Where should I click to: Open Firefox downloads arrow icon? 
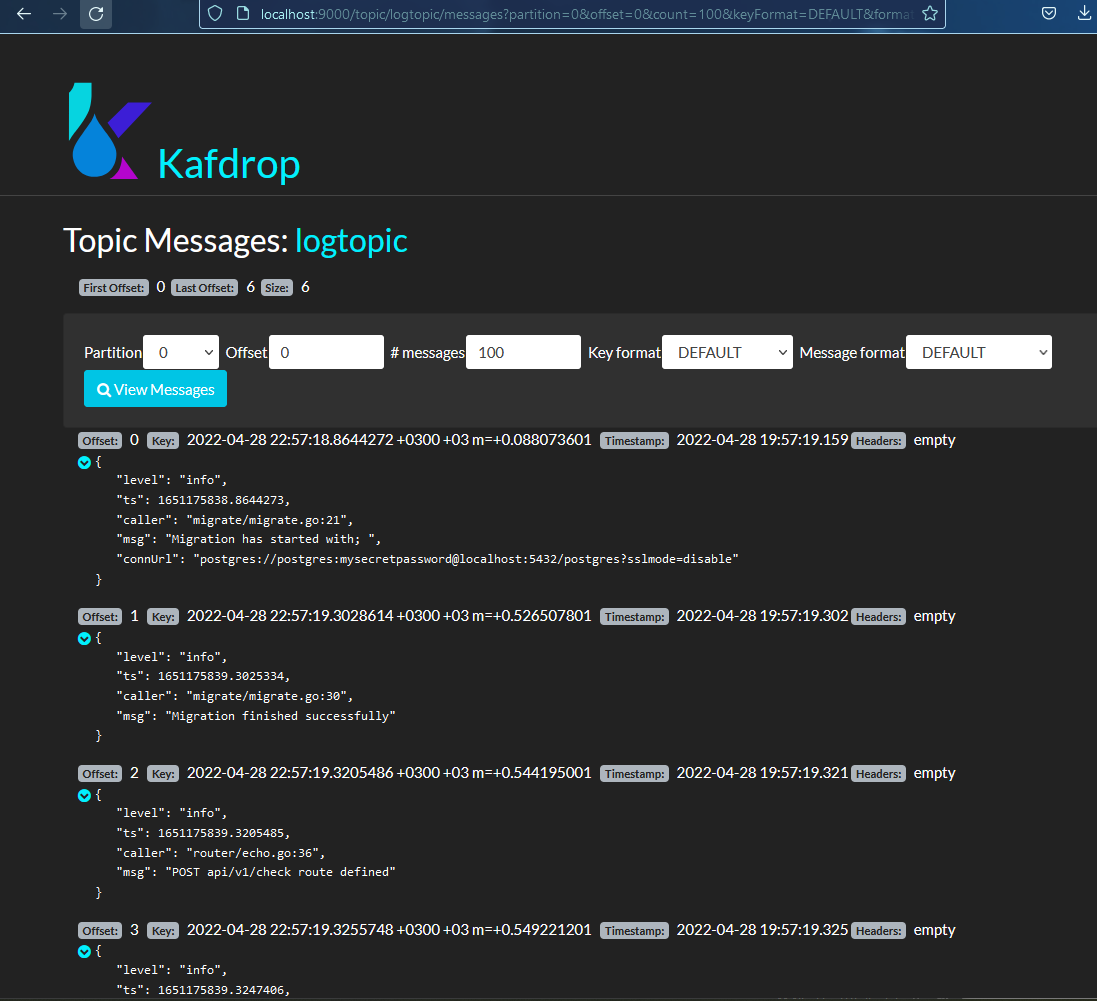1084,14
